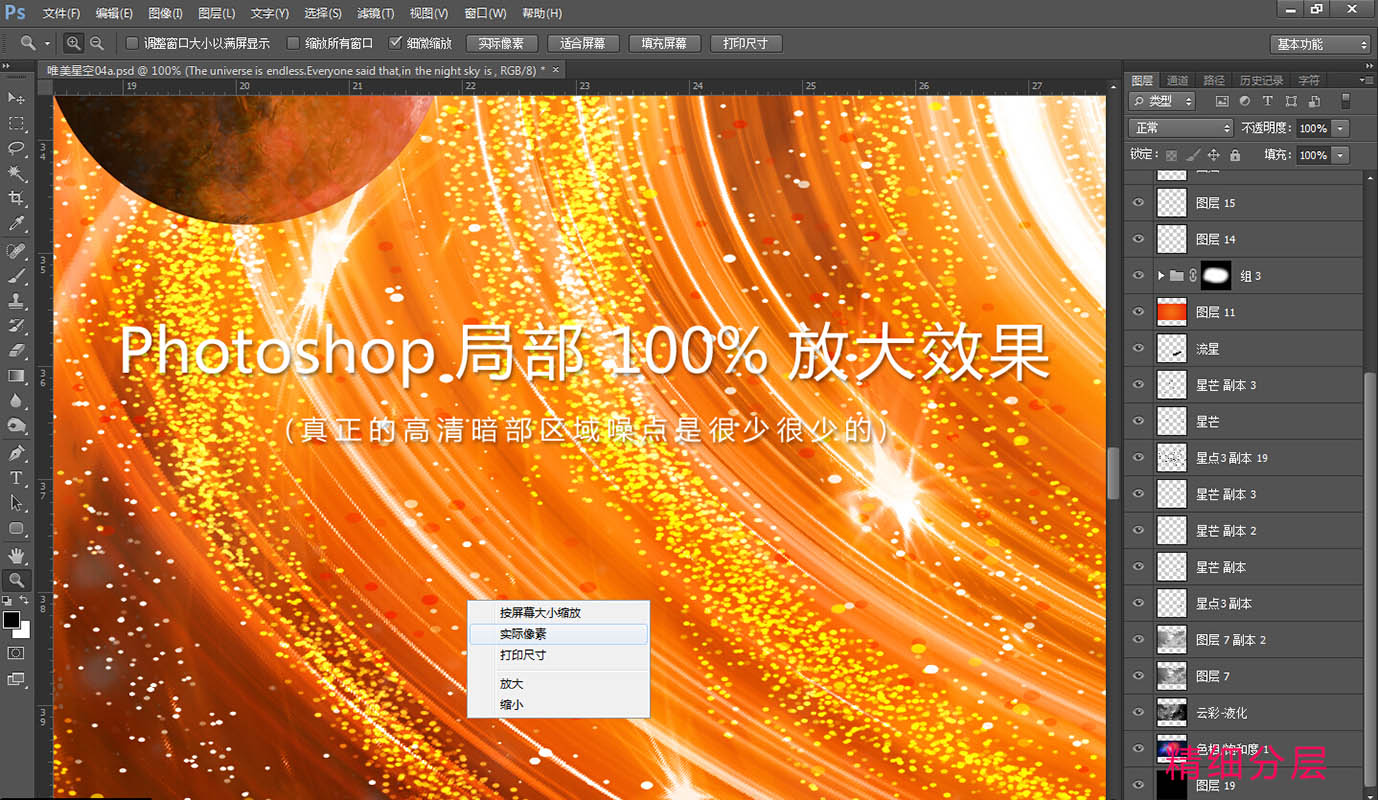The image size is (1378, 800).
Task: Open the 不透明度 opacity dropdown arrow
Action: pyautogui.click(x=1340, y=128)
